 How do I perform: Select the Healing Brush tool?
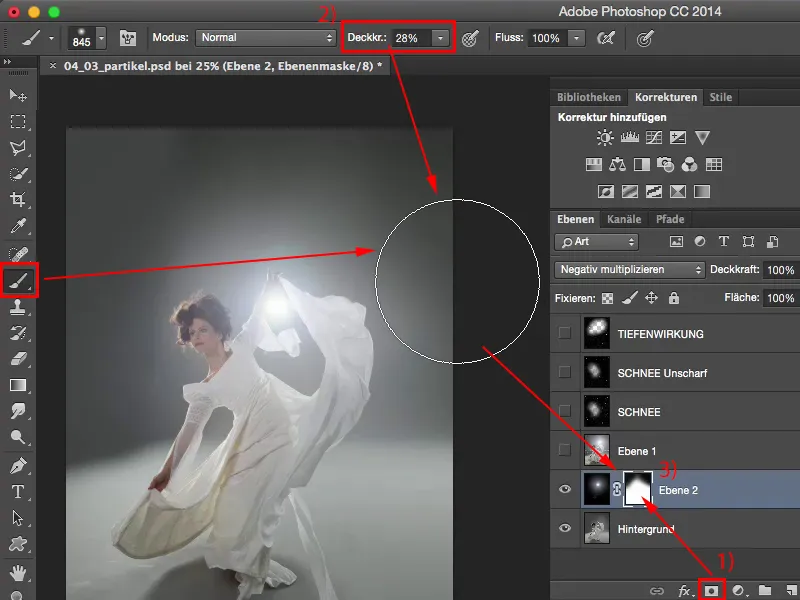(18, 254)
